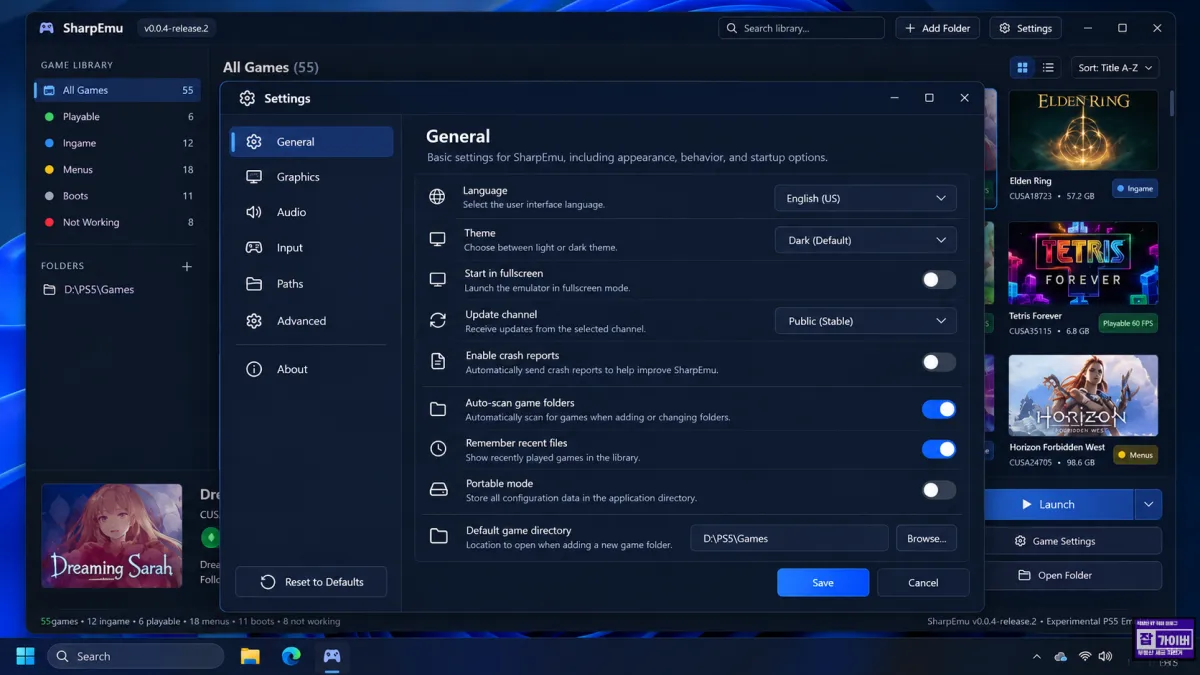Open the Theme dropdown
This screenshot has height=675, width=1200.
pos(866,240)
